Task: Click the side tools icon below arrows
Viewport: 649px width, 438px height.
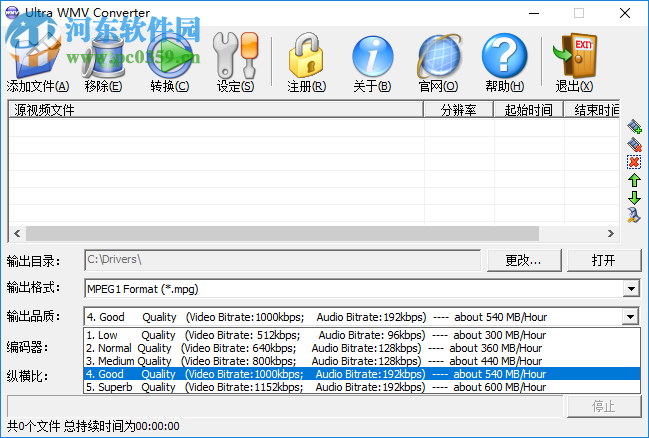Action: [x=634, y=215]
